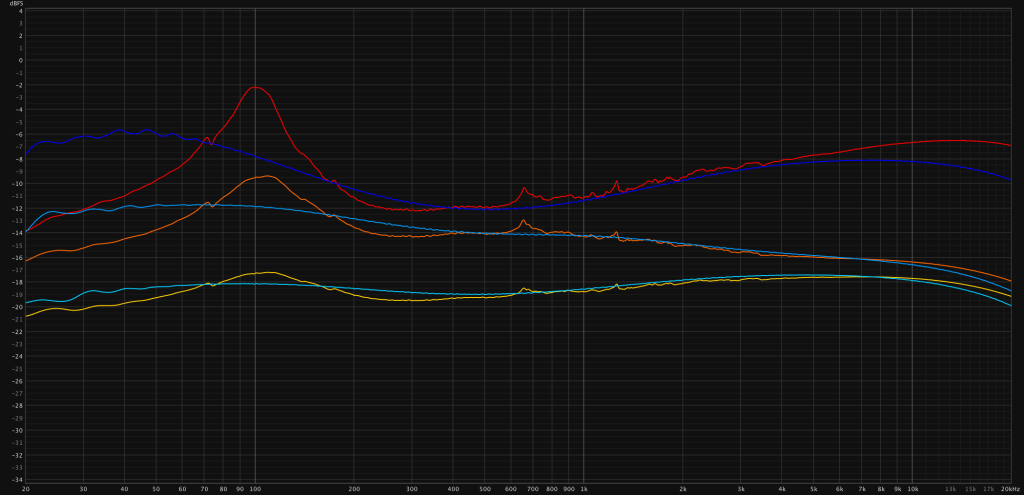Click the 2k label on frequency axis
Screen dimensions: 1024x495
pyautogui.click(x=683, y=489)
